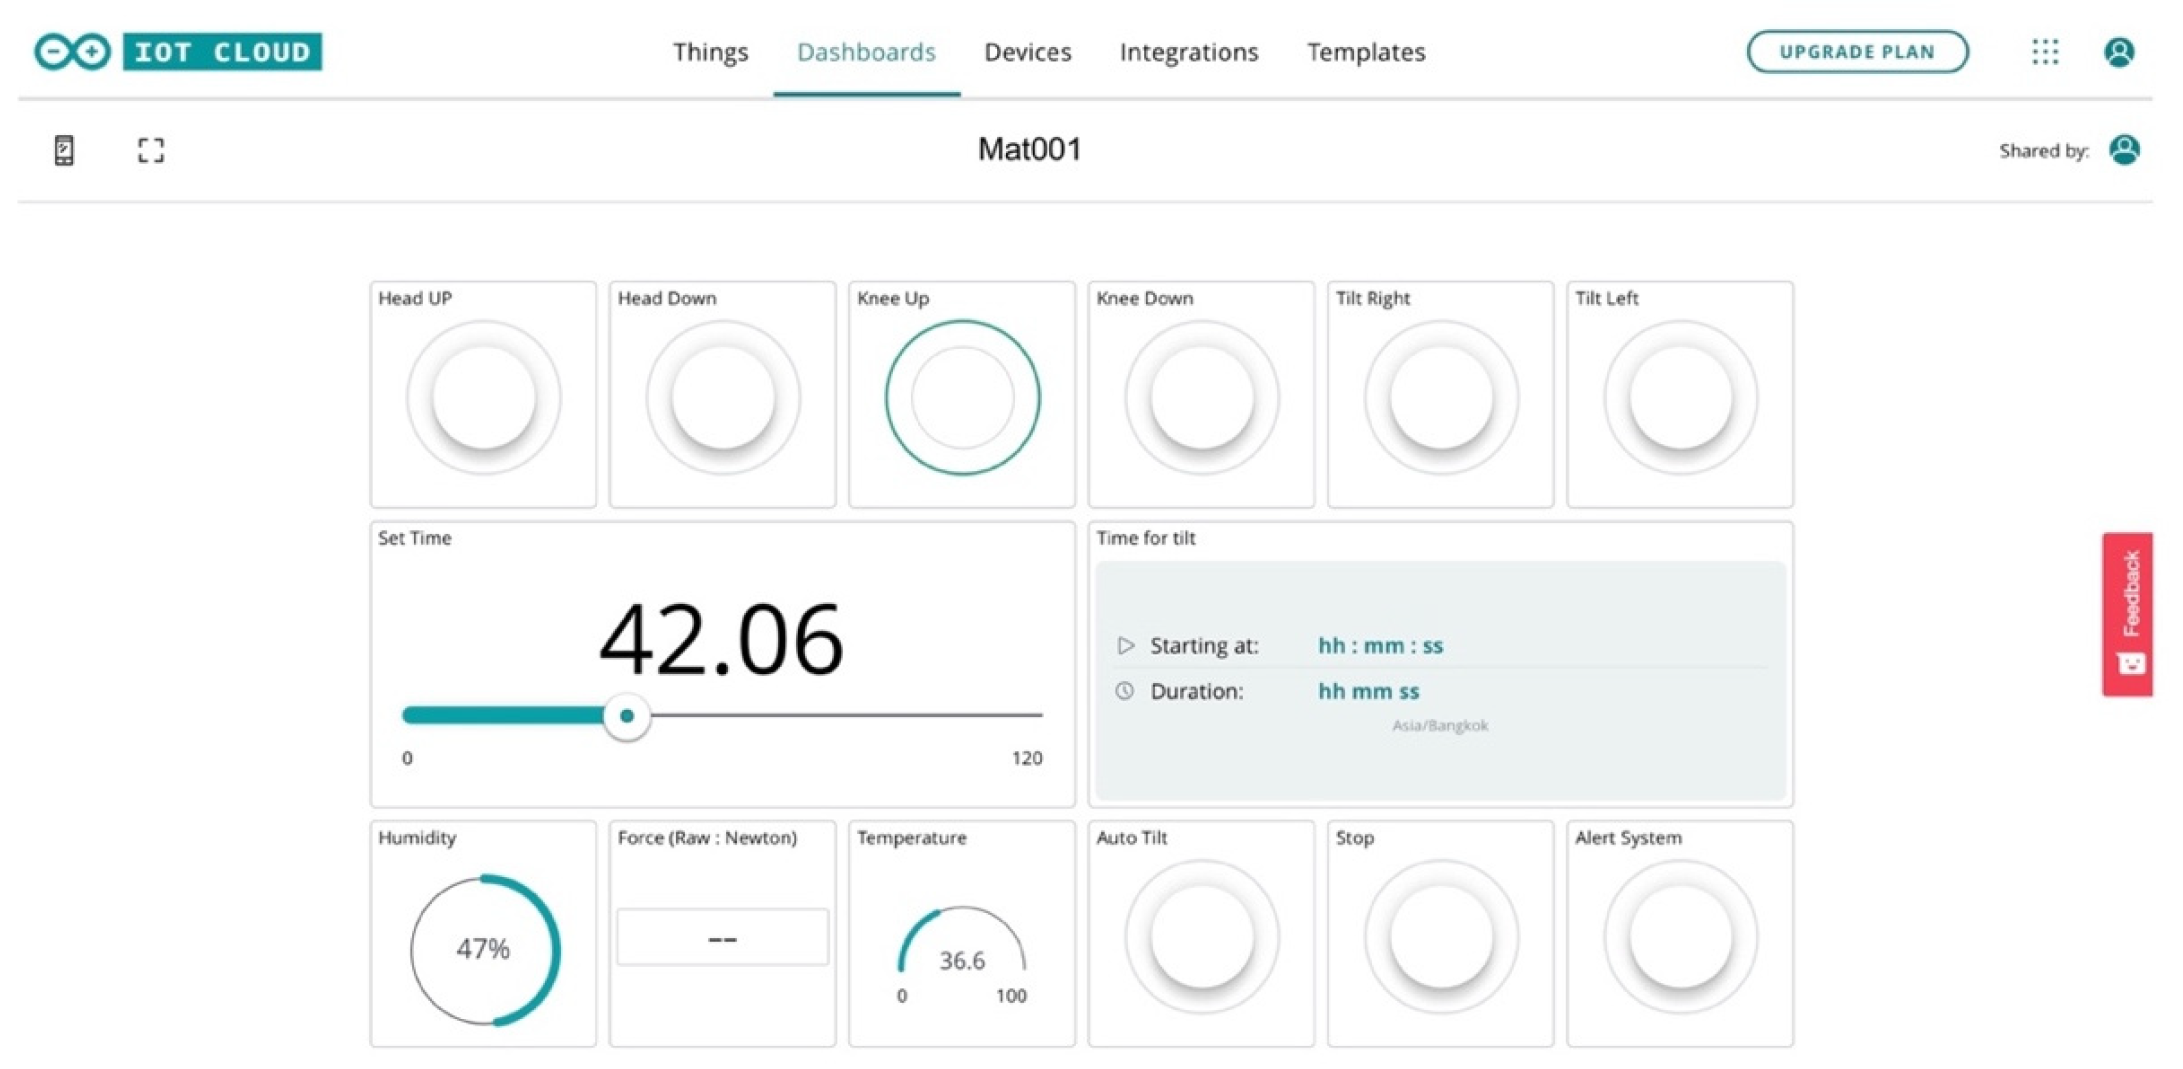
Task: Click the Force (Raw : Newton) value field
Action: click(721, 936)
